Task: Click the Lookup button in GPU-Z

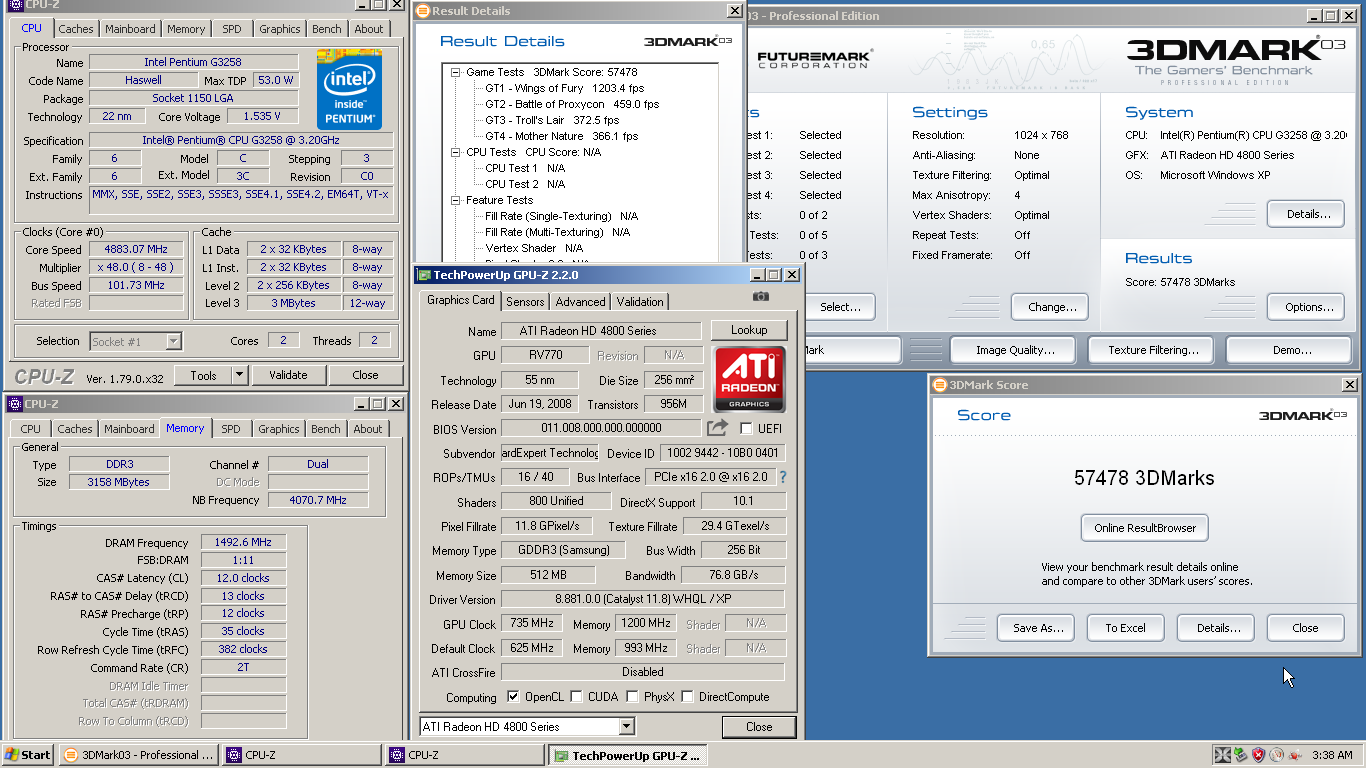Action: (749, 330)
